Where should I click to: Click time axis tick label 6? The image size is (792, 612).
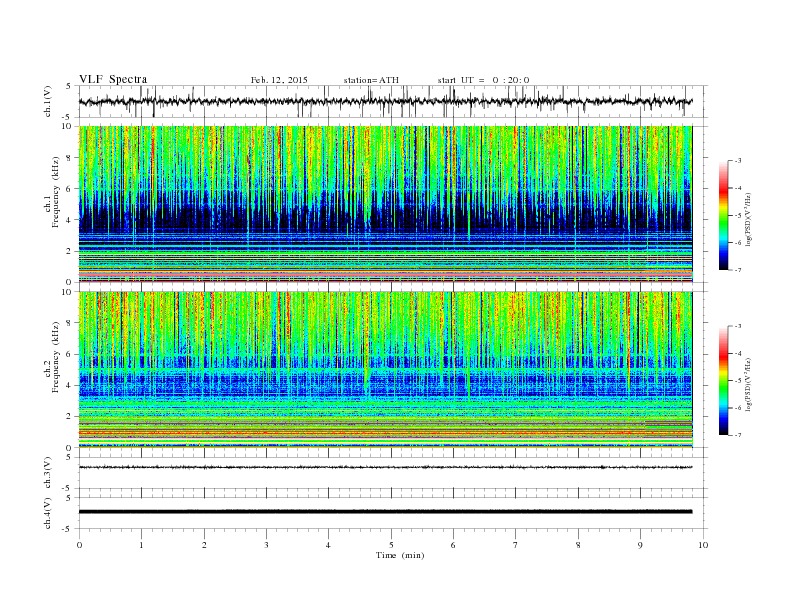pyautogui.click(x=453, y=545)
